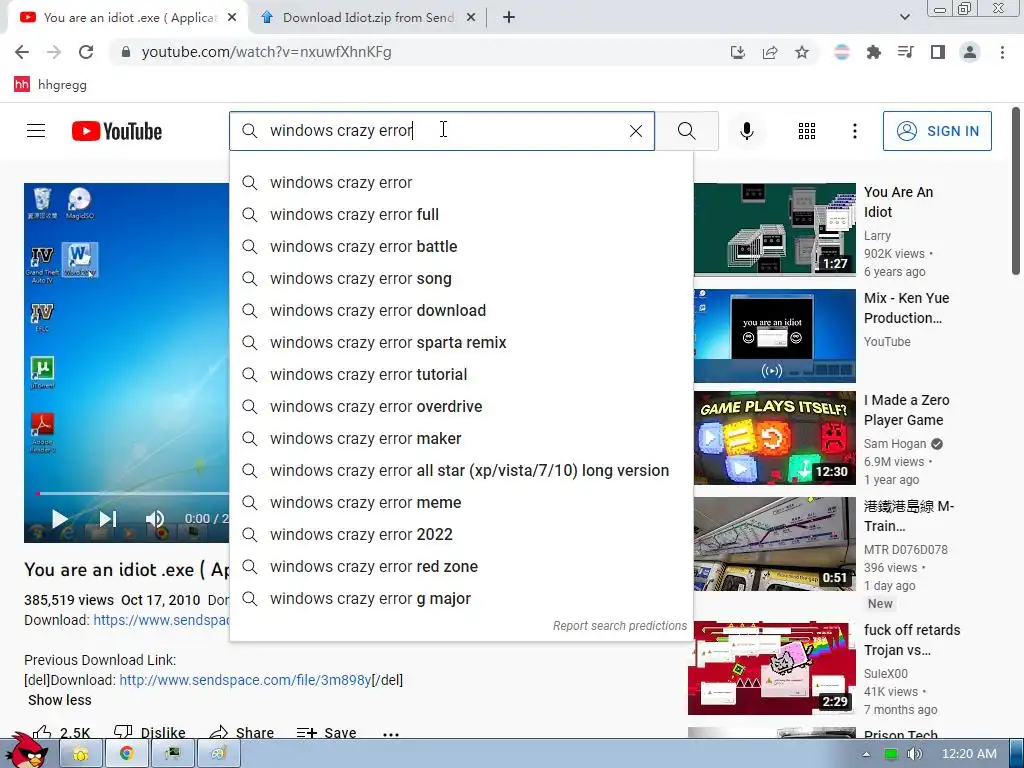Click the Dislike button
This screenshot has height=768, width=1024.
pos(150,733)
